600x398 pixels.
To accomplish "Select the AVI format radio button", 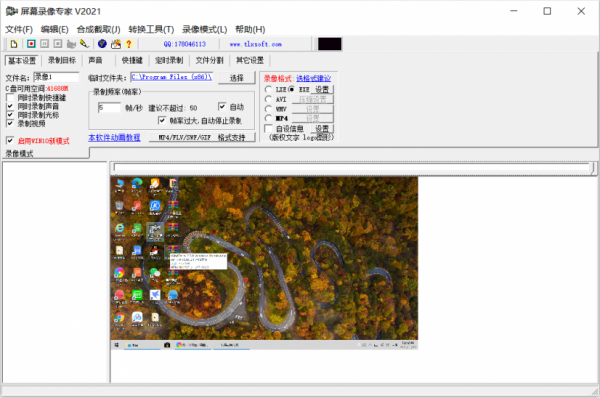I will click(268, 99).
